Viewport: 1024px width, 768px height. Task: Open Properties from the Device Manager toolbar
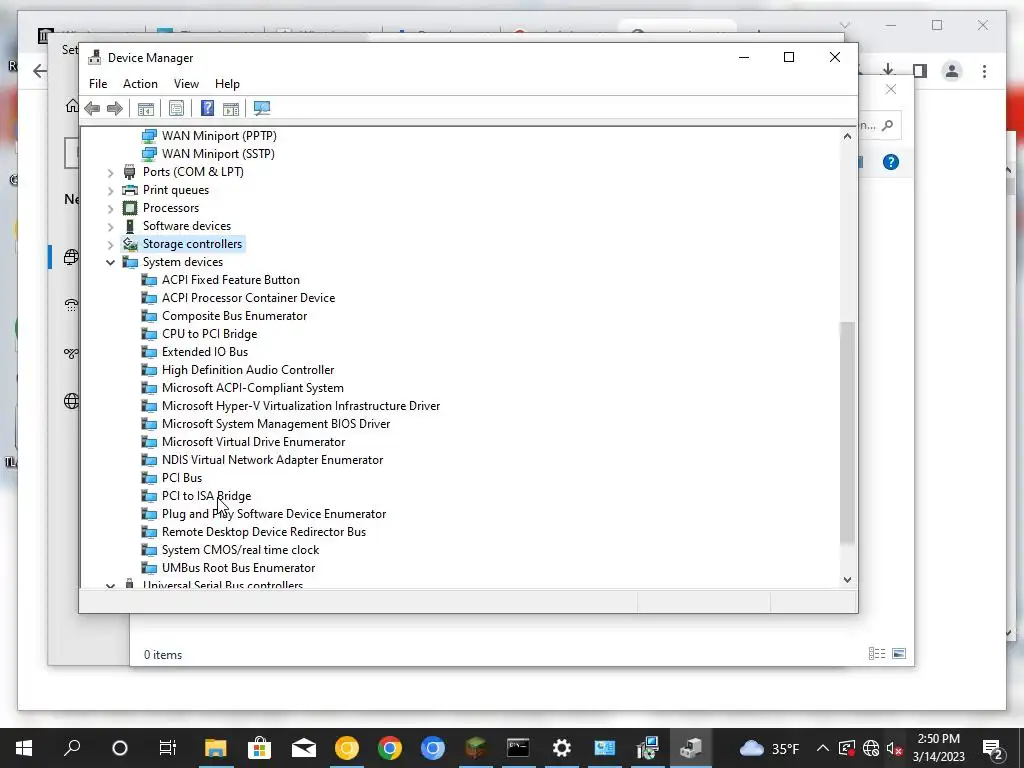click(176, 108)
